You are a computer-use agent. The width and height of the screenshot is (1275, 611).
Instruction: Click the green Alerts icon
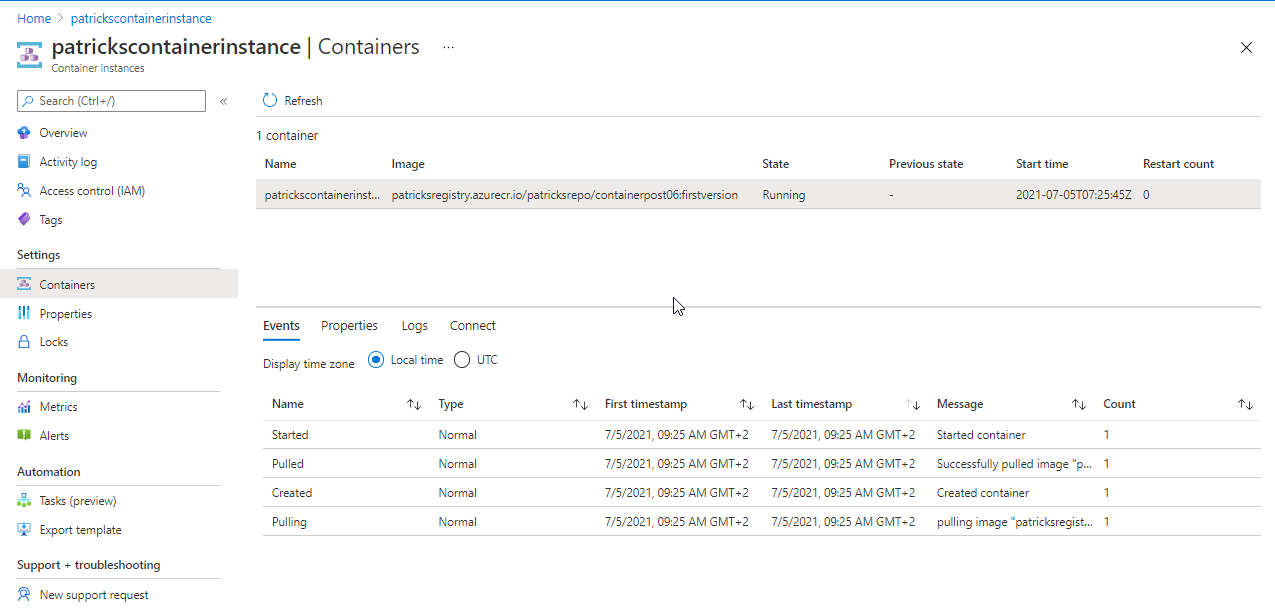click(x=24, y=436)
